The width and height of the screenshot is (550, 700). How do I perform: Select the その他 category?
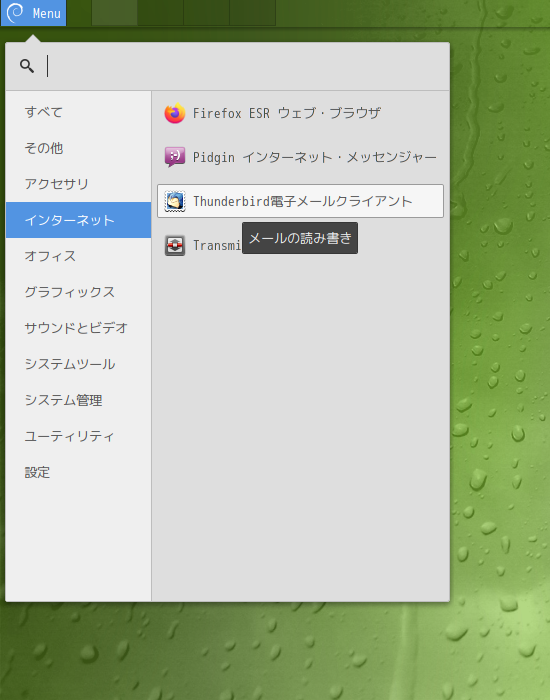point(79,148)
